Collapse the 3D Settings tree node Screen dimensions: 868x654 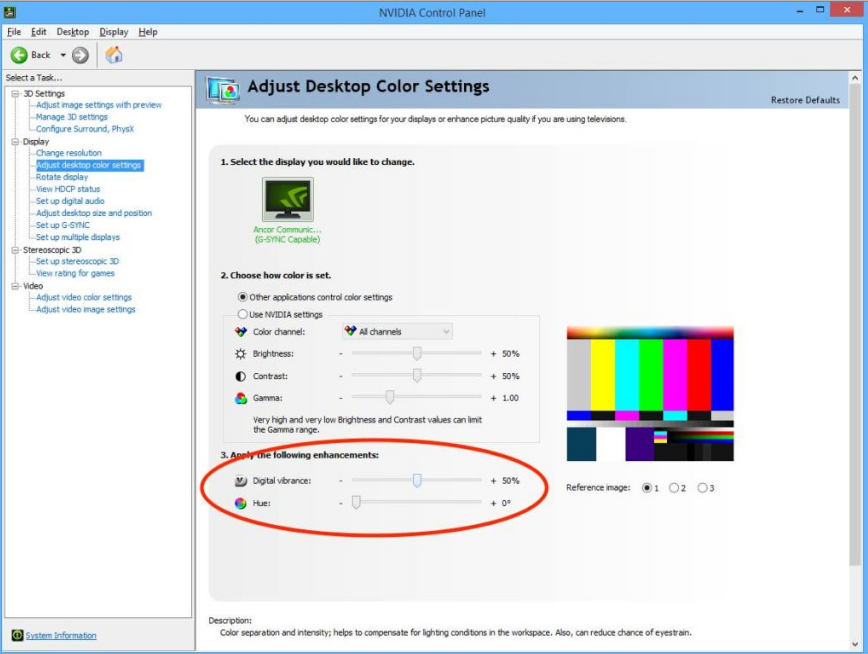tap(16, 94)
